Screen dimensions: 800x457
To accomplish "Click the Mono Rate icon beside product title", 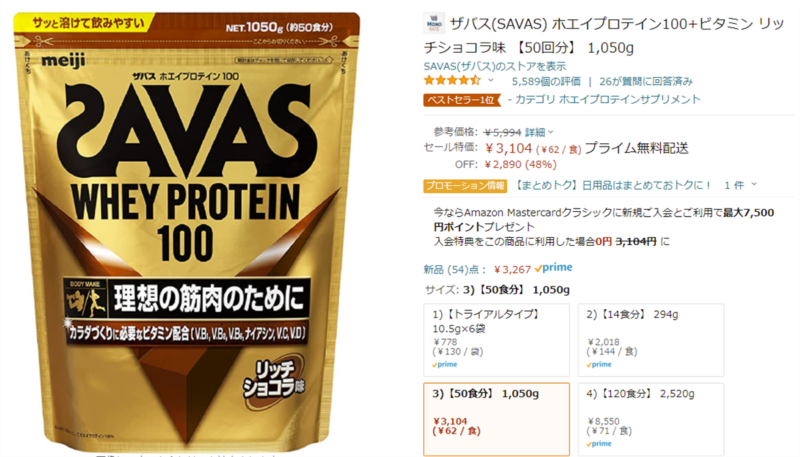I will (x=434, y=23).
